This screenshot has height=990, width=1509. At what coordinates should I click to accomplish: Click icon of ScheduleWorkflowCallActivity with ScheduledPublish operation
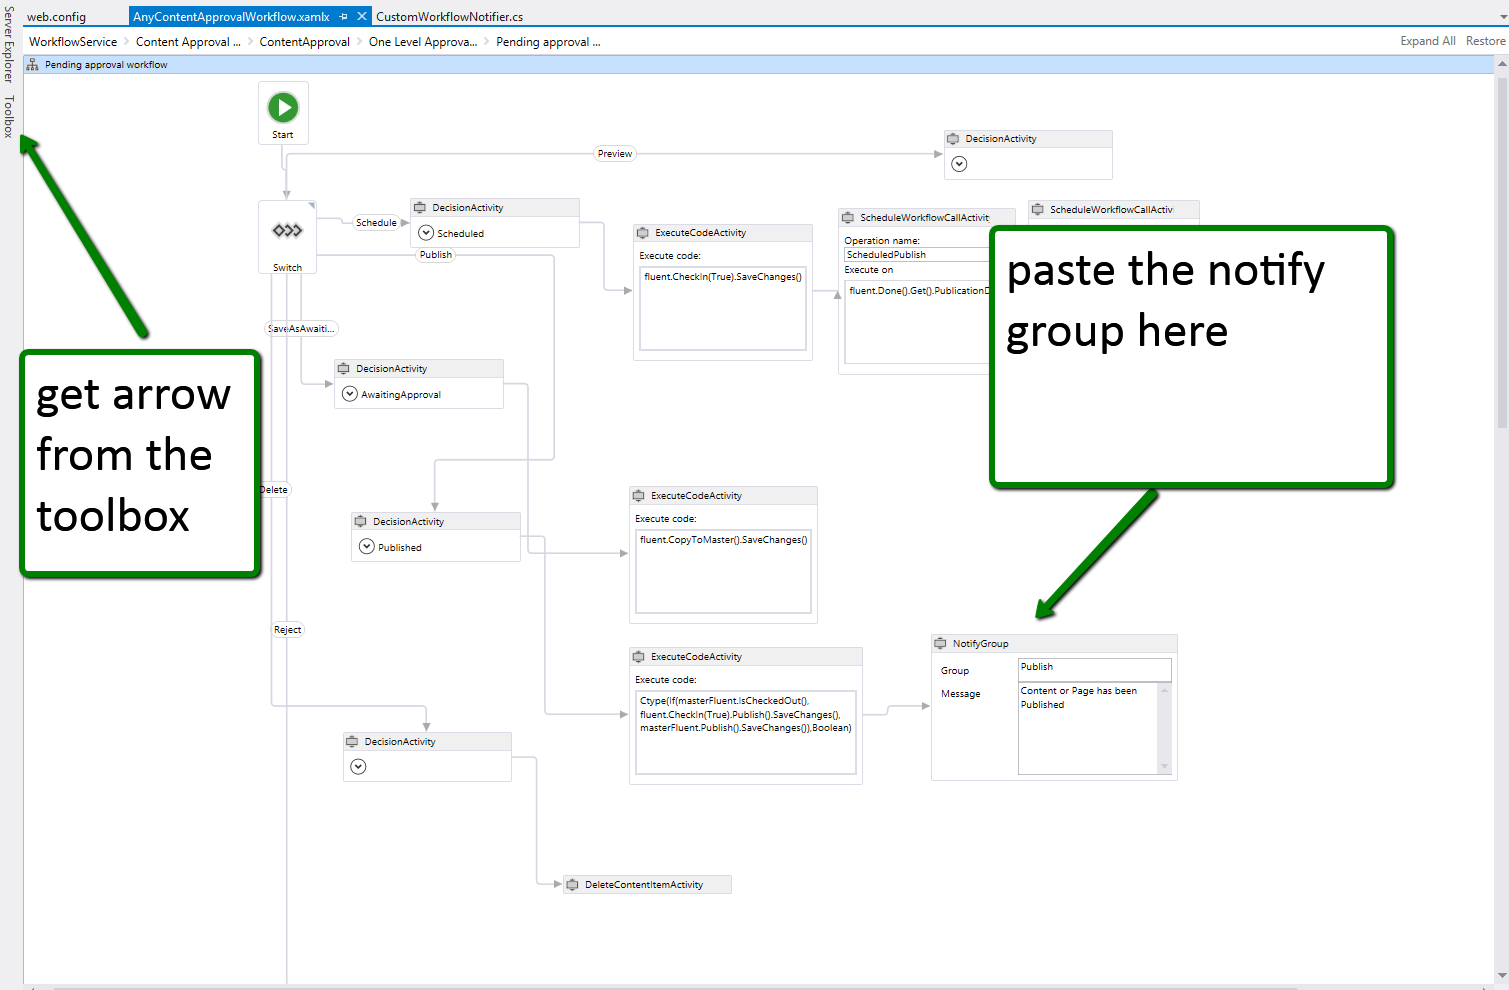tap(847, 217)
